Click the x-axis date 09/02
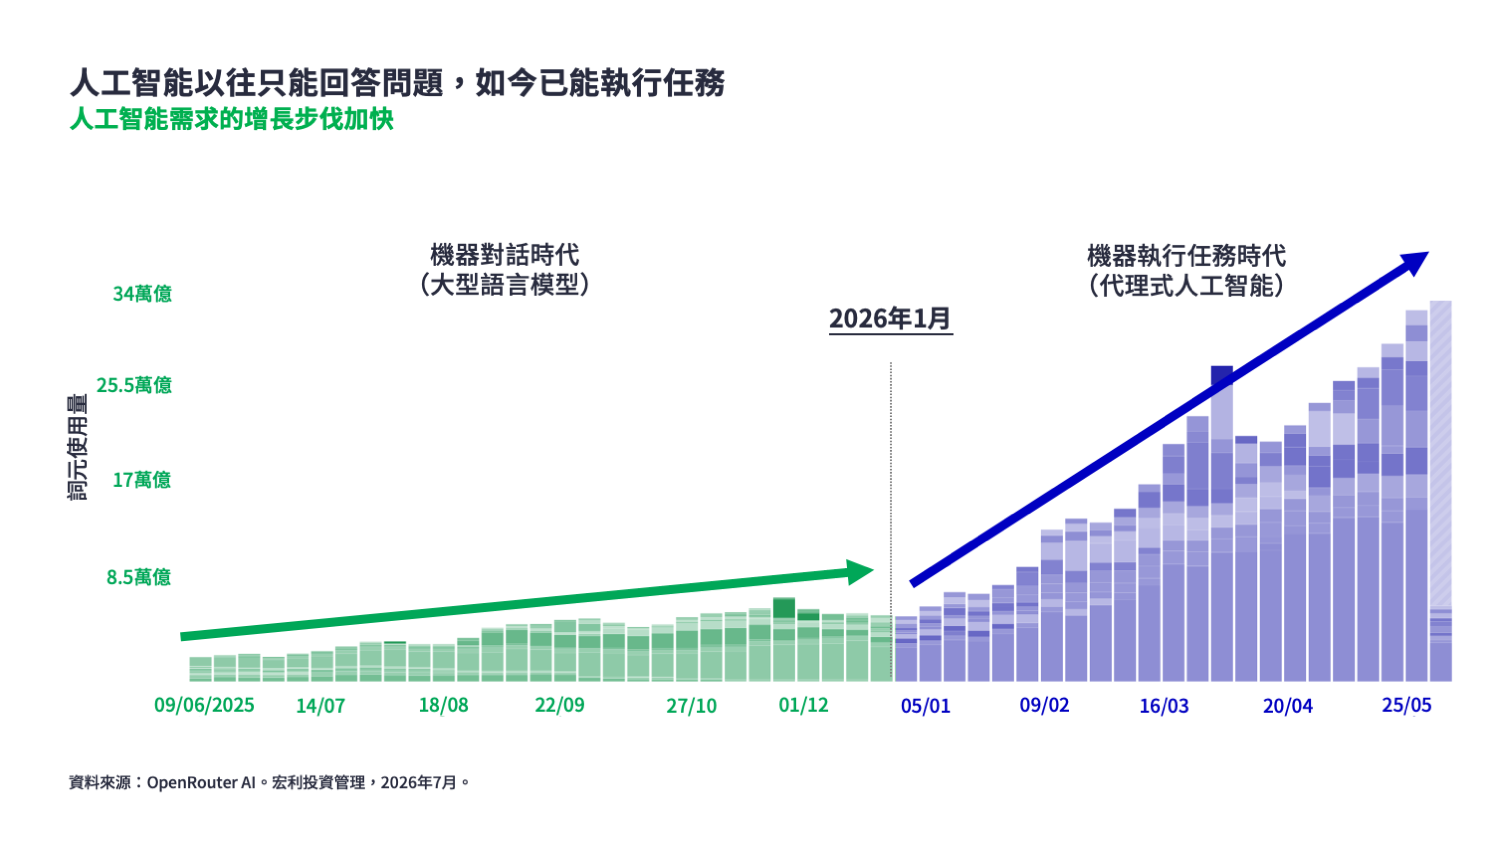1500x844 pixels. click(x=1044, y=705)
